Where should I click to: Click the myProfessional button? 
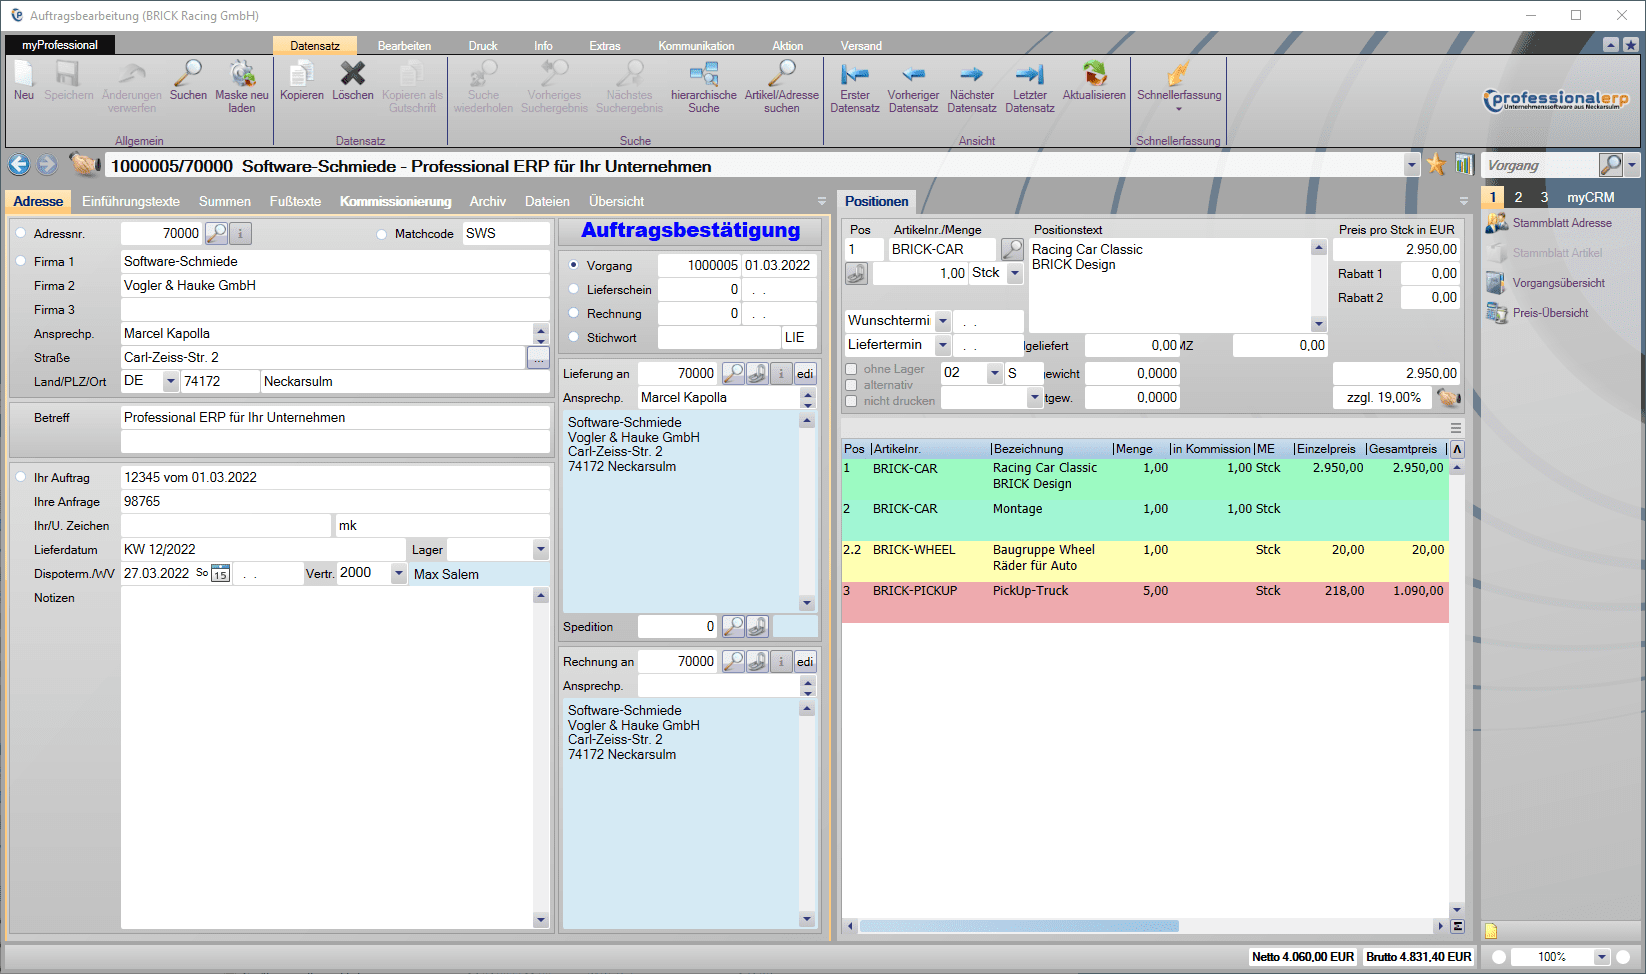pyautogui.click(x=60, y=45)
